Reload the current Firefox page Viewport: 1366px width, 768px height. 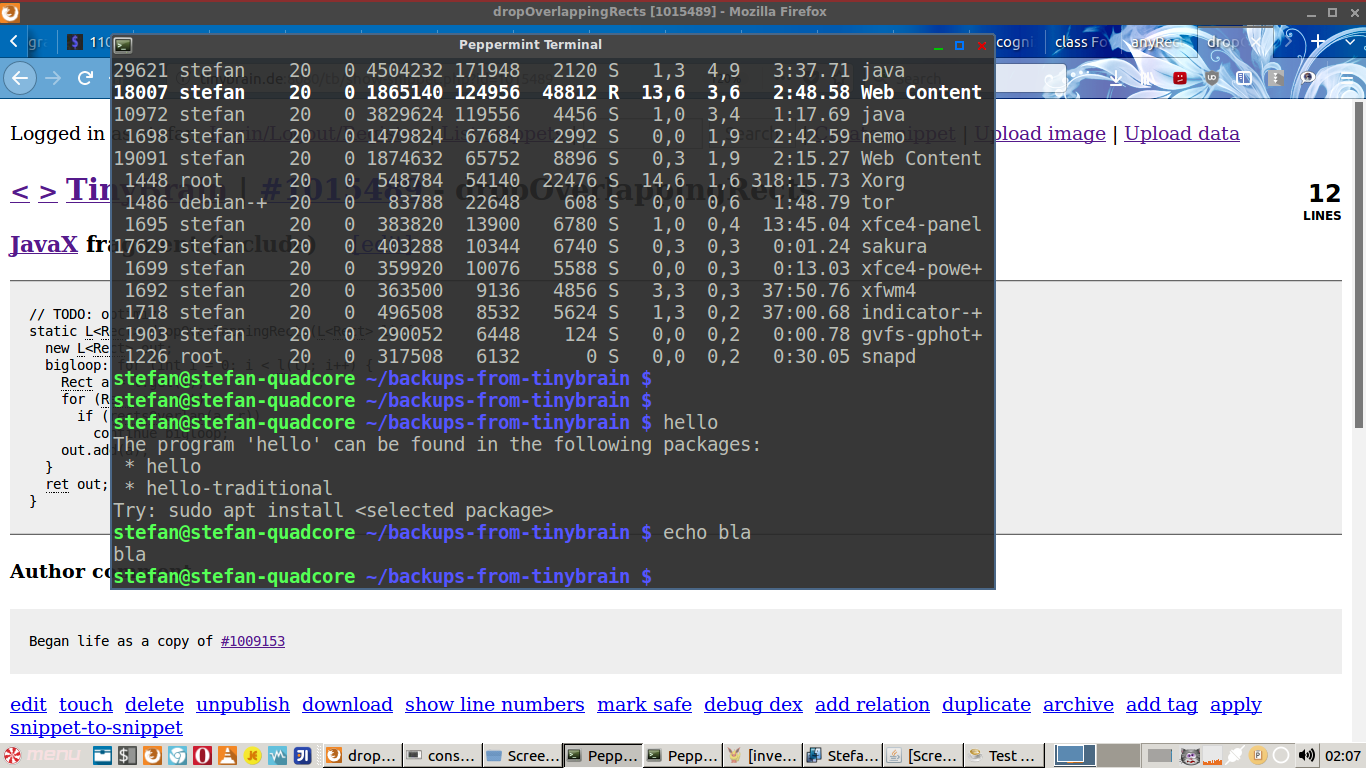tap(85, 78)
